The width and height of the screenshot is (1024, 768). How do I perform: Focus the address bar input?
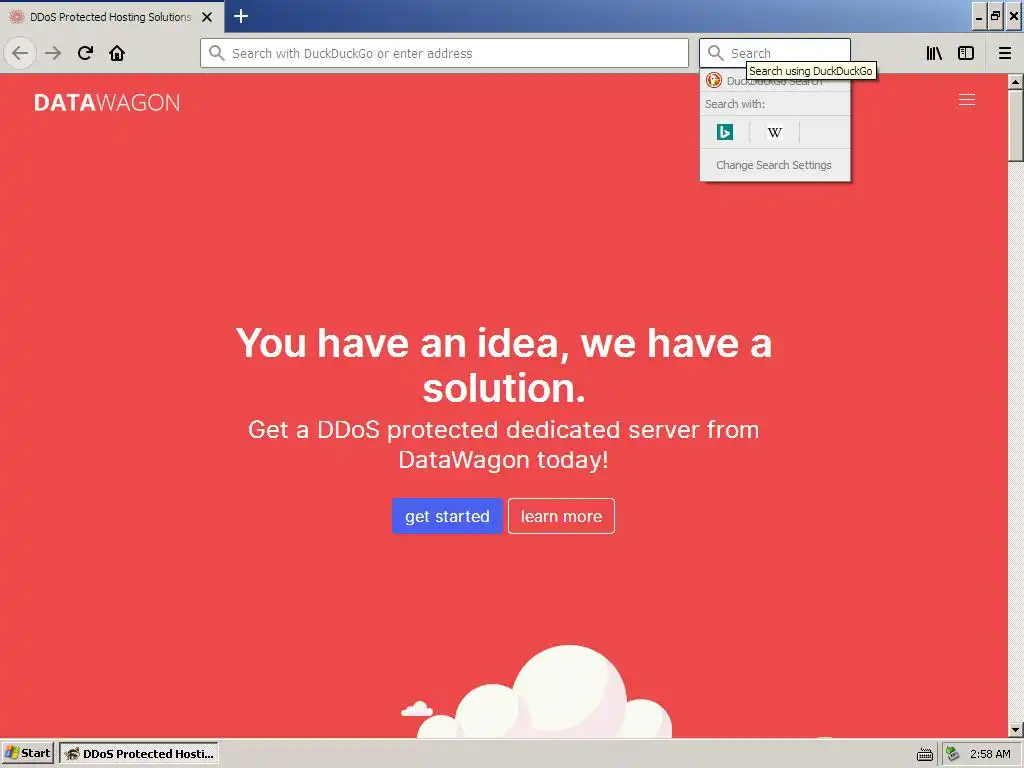click(445, 53)
